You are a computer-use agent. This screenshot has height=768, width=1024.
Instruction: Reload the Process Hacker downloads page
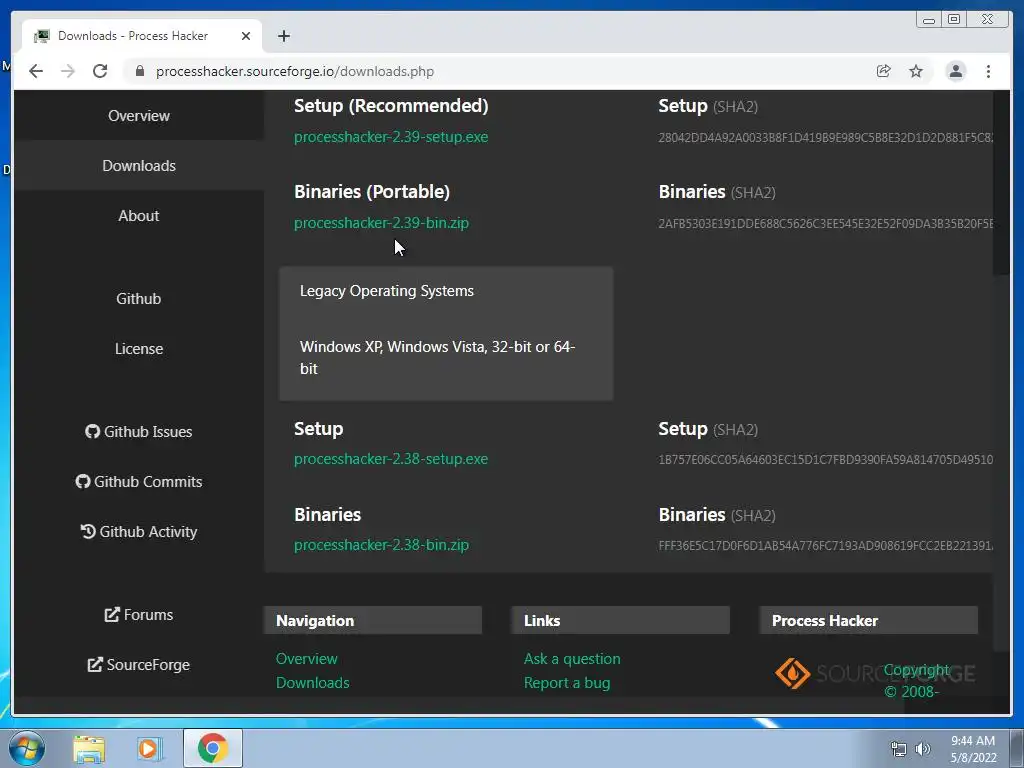click(100, 71)
